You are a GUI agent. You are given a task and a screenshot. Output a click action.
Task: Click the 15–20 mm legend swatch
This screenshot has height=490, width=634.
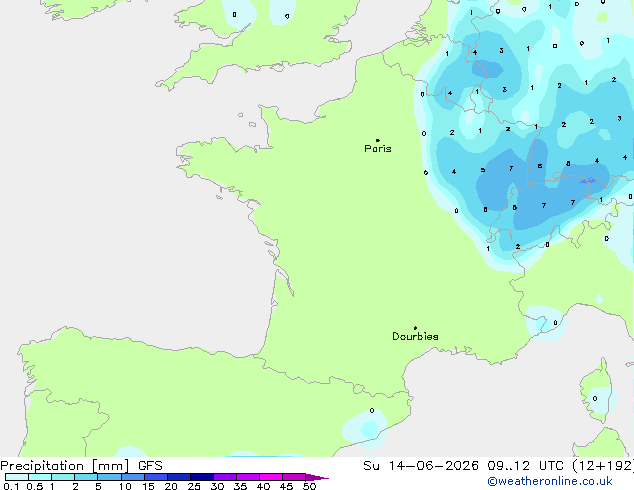click(x=156, y=477)
